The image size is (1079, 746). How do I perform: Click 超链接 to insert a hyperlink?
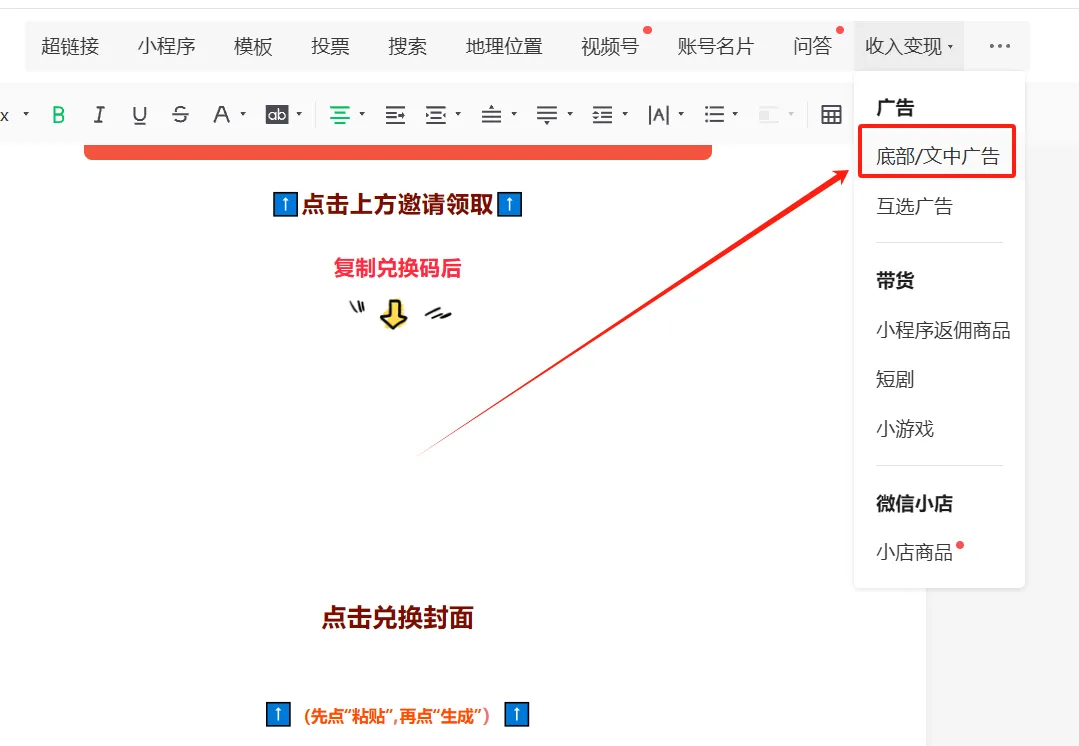[x=70, y=46]
